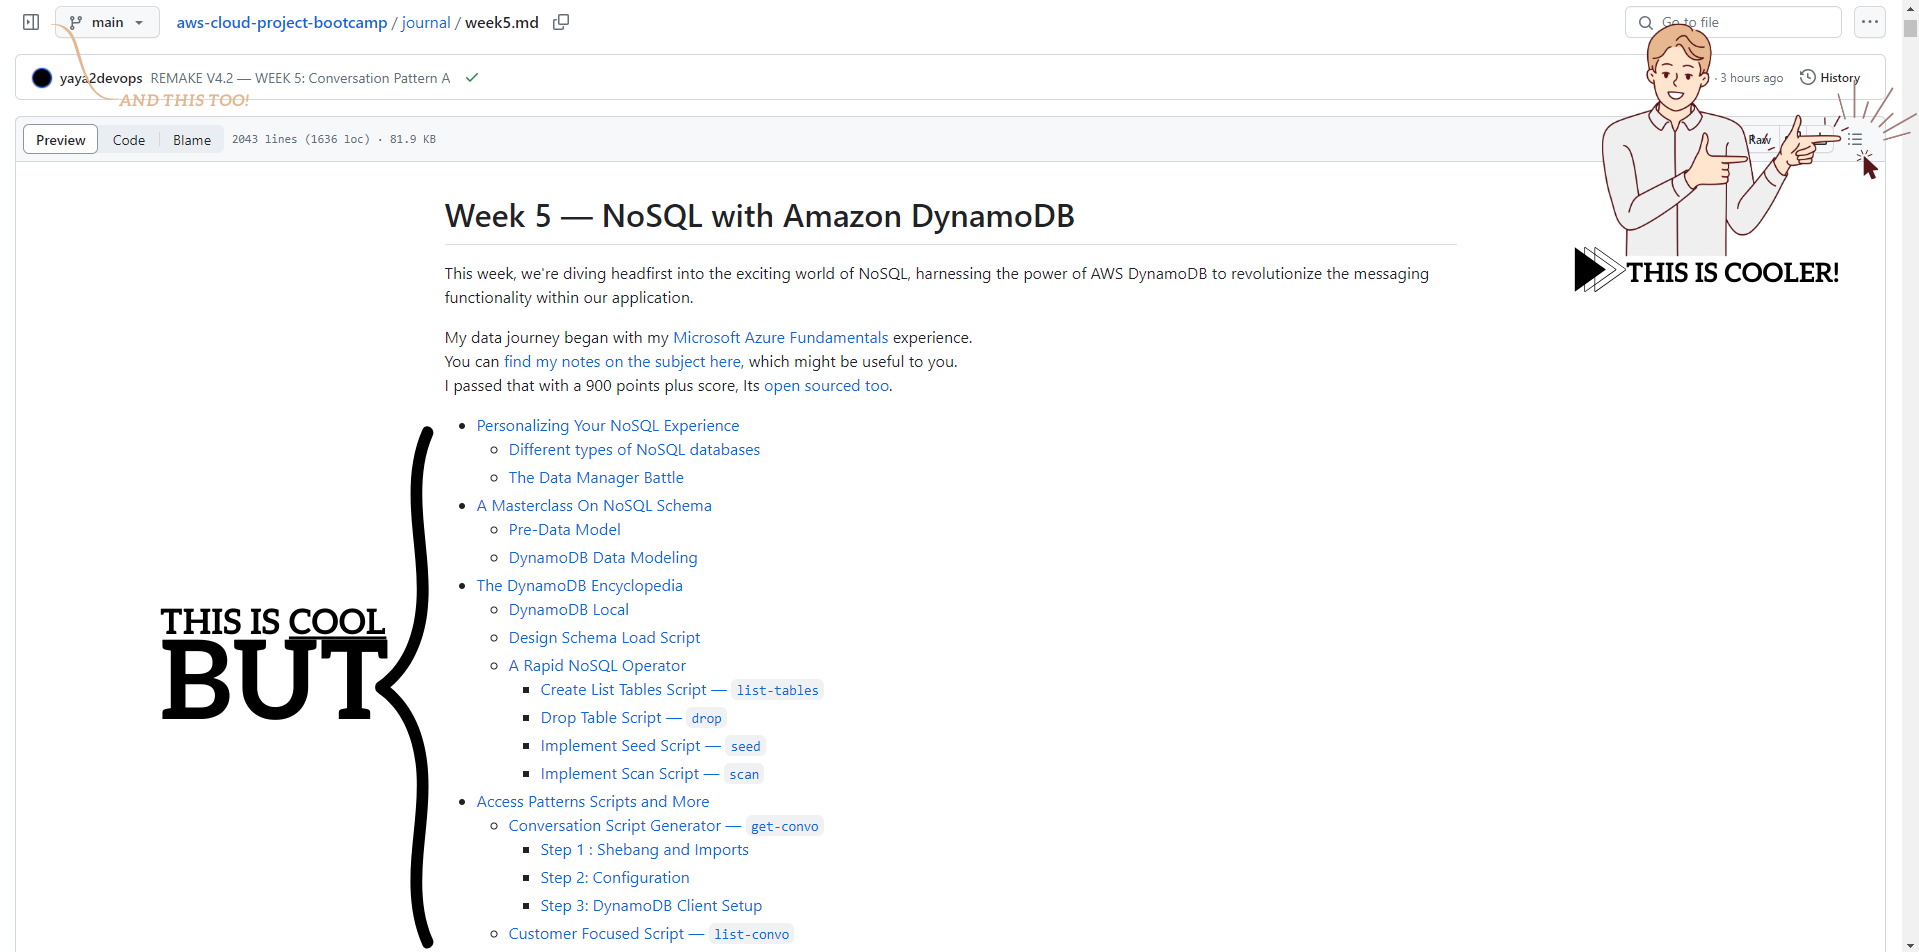Open the Microsoft Azure Fundamentals link
The width and height of the screenshot is (1919, 952).
tap(780, 338)
